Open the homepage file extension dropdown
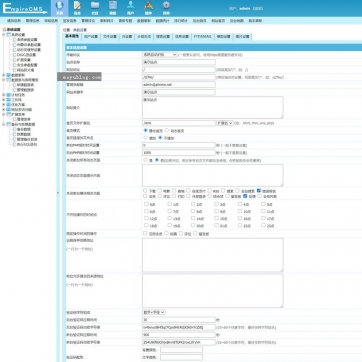Image resolution: width=362 pixels, height=362 pixels. [x=225, y=123]
